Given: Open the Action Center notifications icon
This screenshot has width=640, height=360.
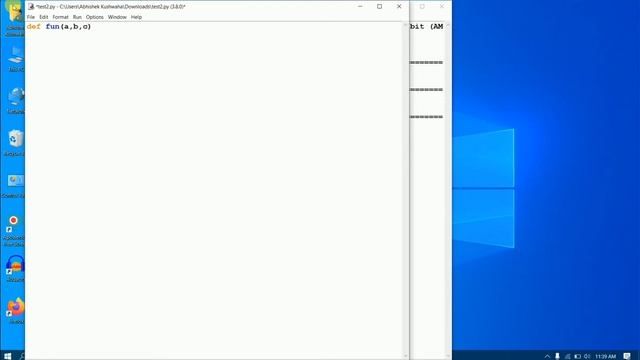Looking at the screenshot, I should tap(627, 356).
